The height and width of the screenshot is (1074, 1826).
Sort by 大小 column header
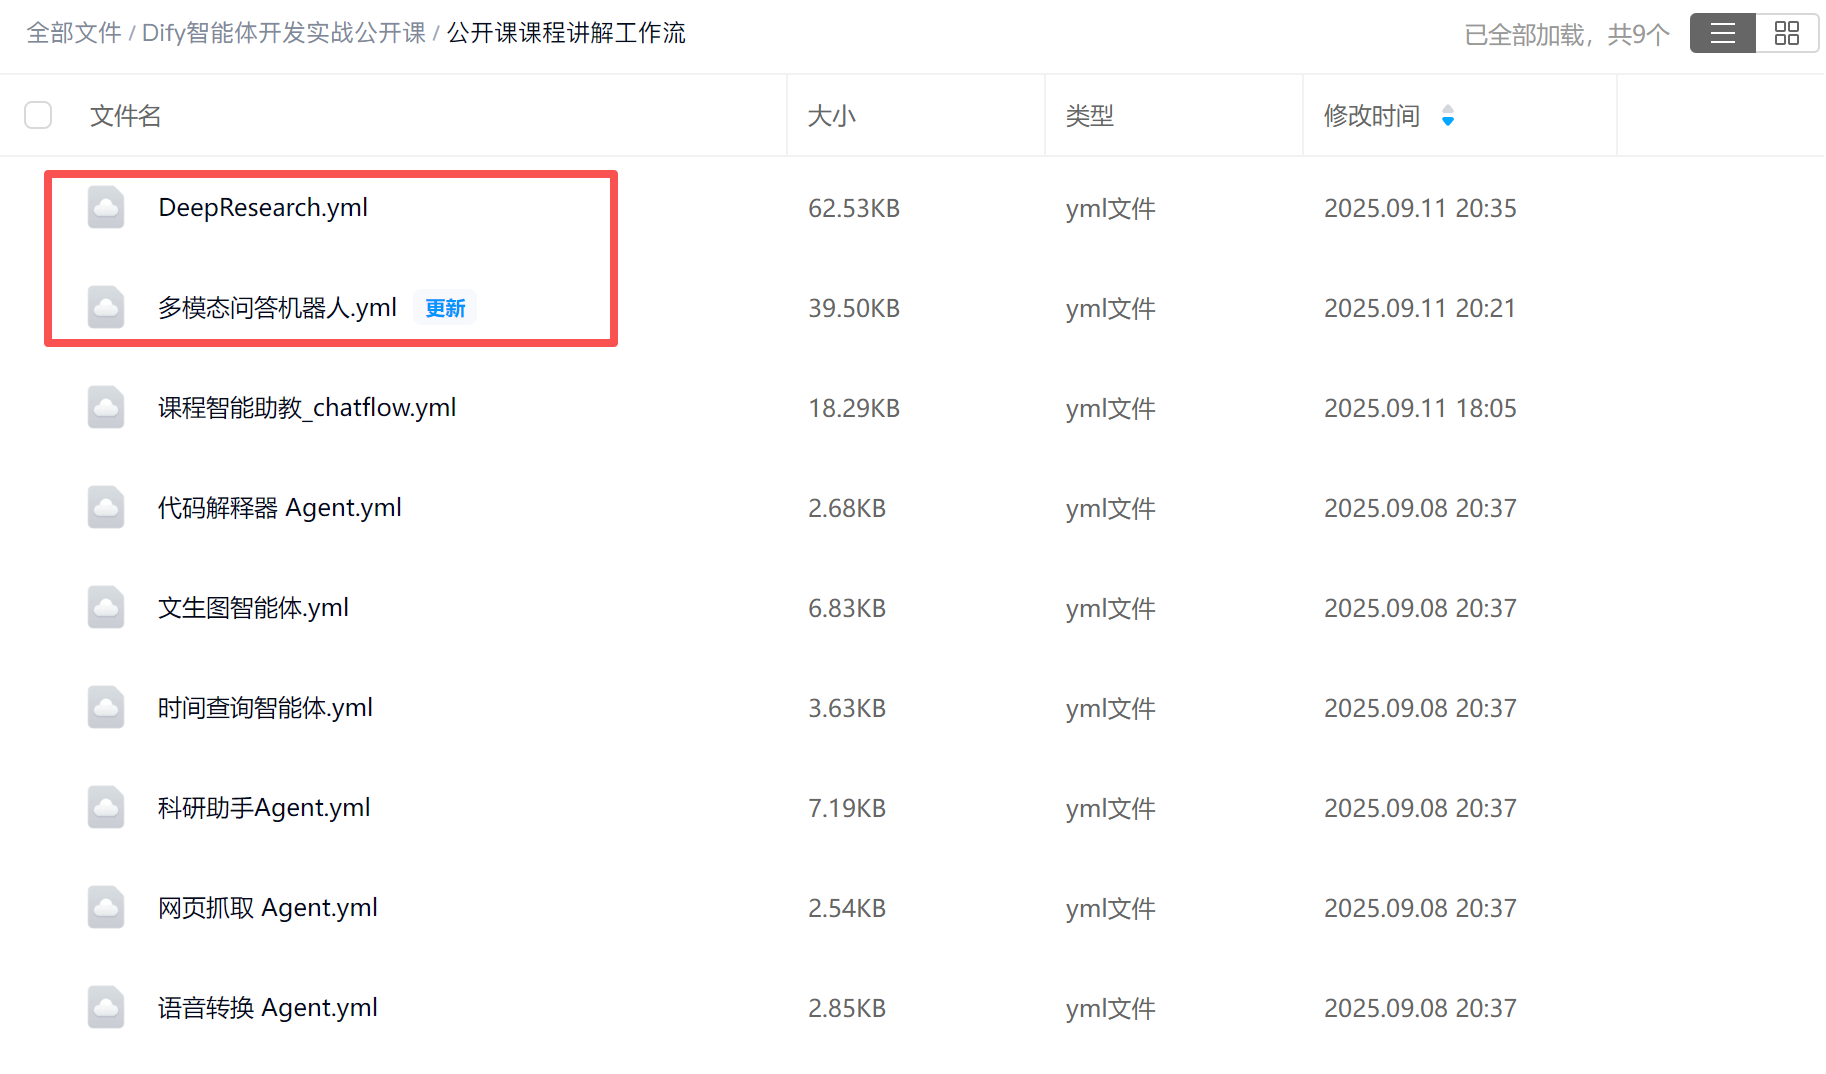tap(832, 116)
